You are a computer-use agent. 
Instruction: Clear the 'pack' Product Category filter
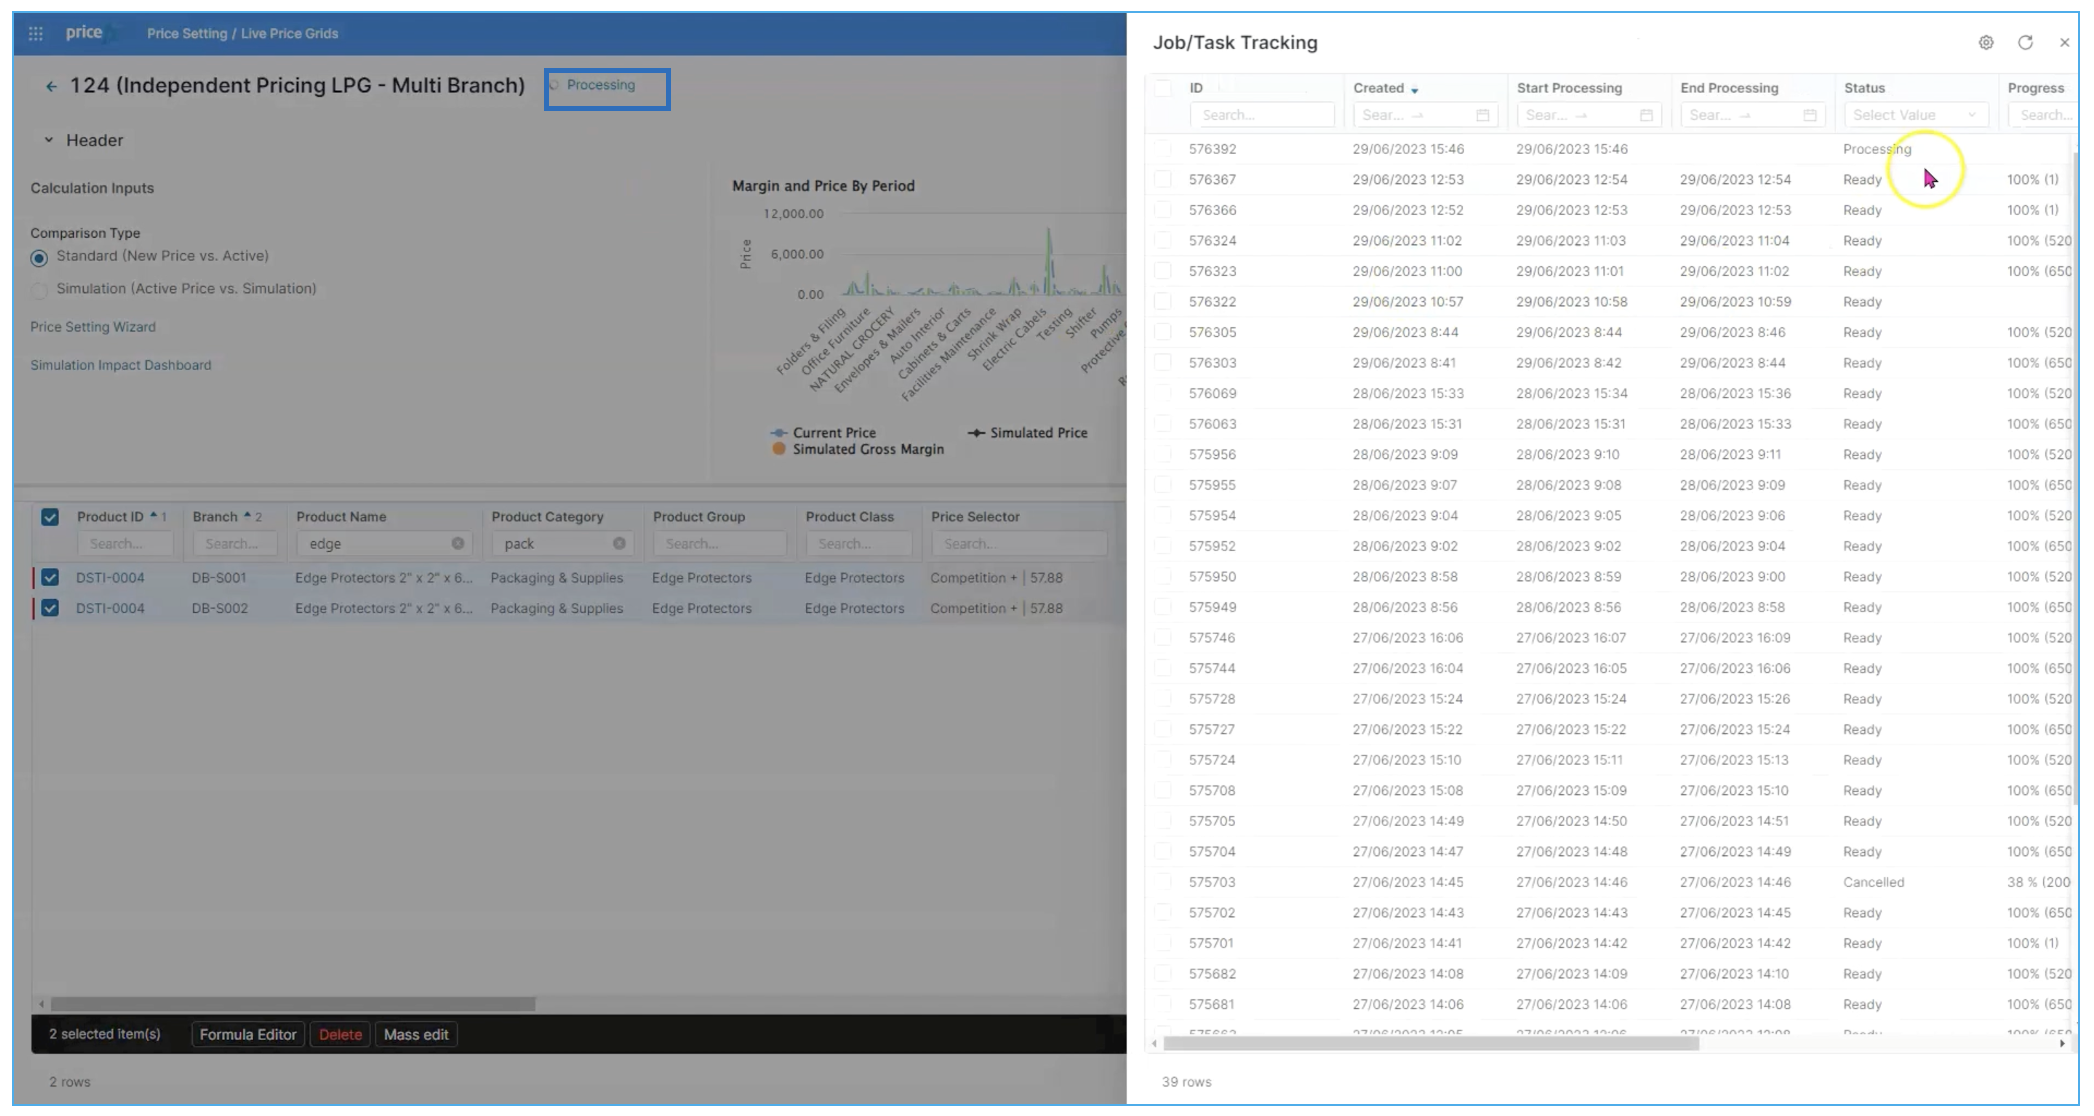click(619, 543)
